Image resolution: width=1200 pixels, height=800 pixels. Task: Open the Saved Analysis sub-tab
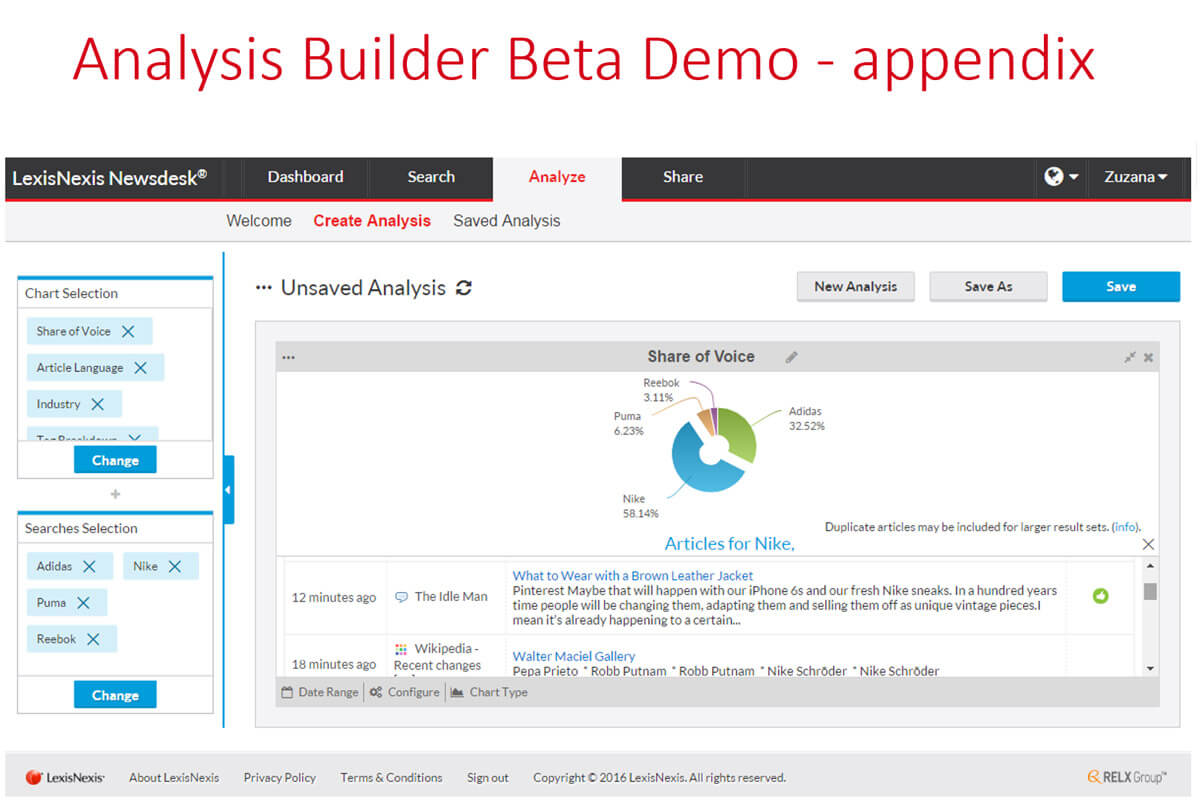507,221
